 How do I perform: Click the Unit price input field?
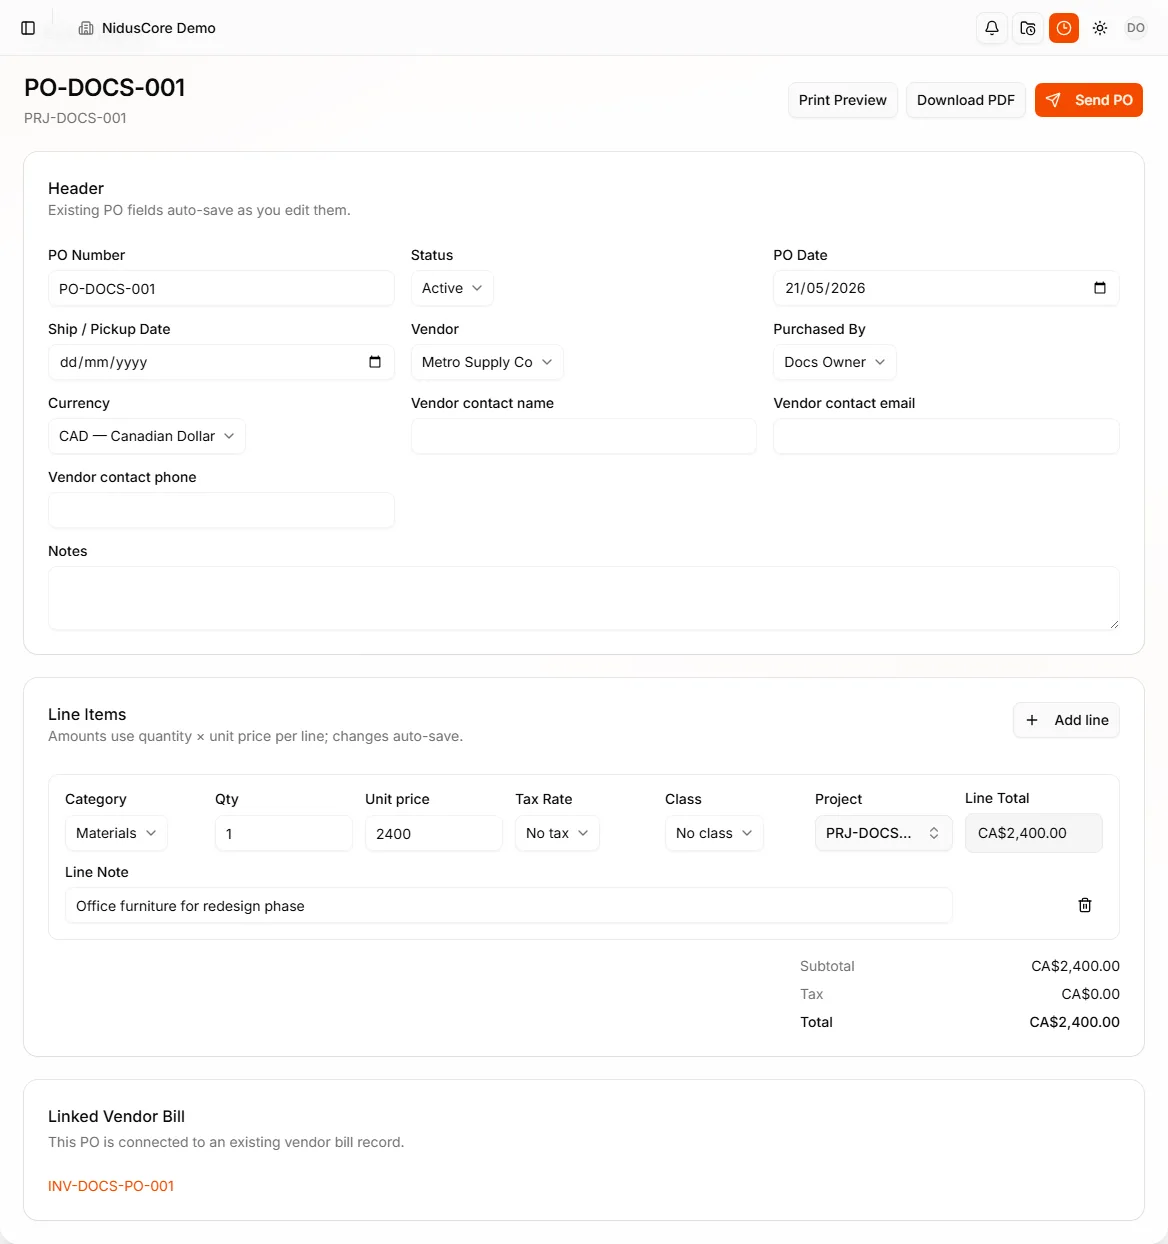(434, 833)
